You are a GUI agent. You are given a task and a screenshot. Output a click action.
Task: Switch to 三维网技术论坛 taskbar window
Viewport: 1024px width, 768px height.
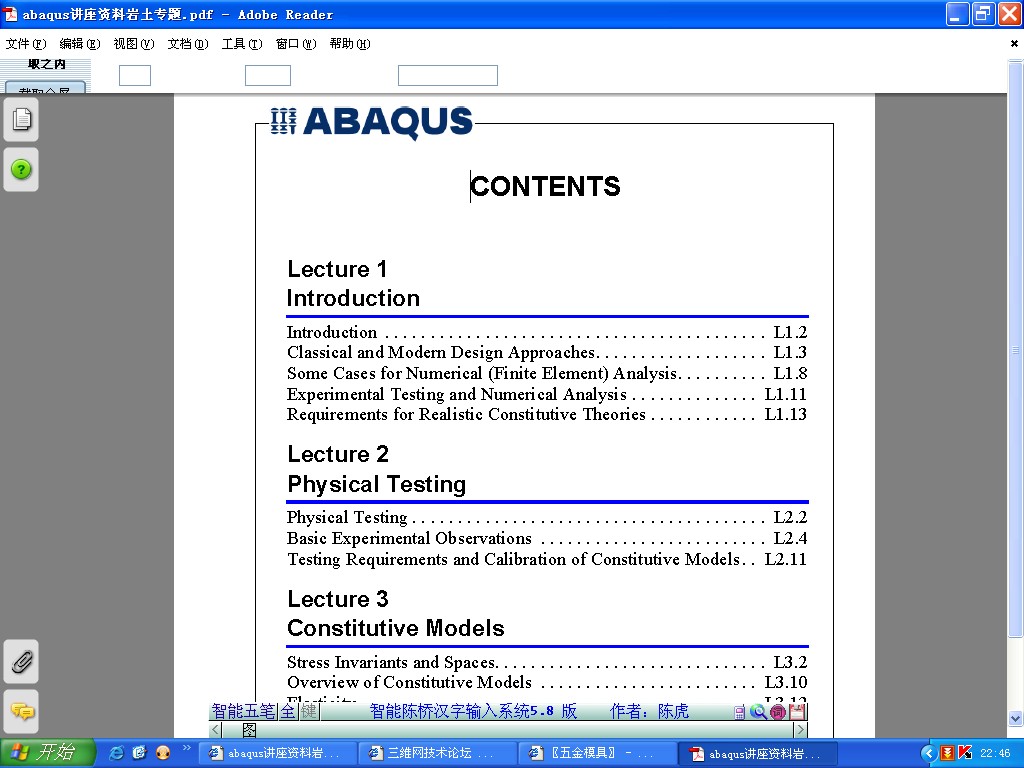(x=438, y=753)
